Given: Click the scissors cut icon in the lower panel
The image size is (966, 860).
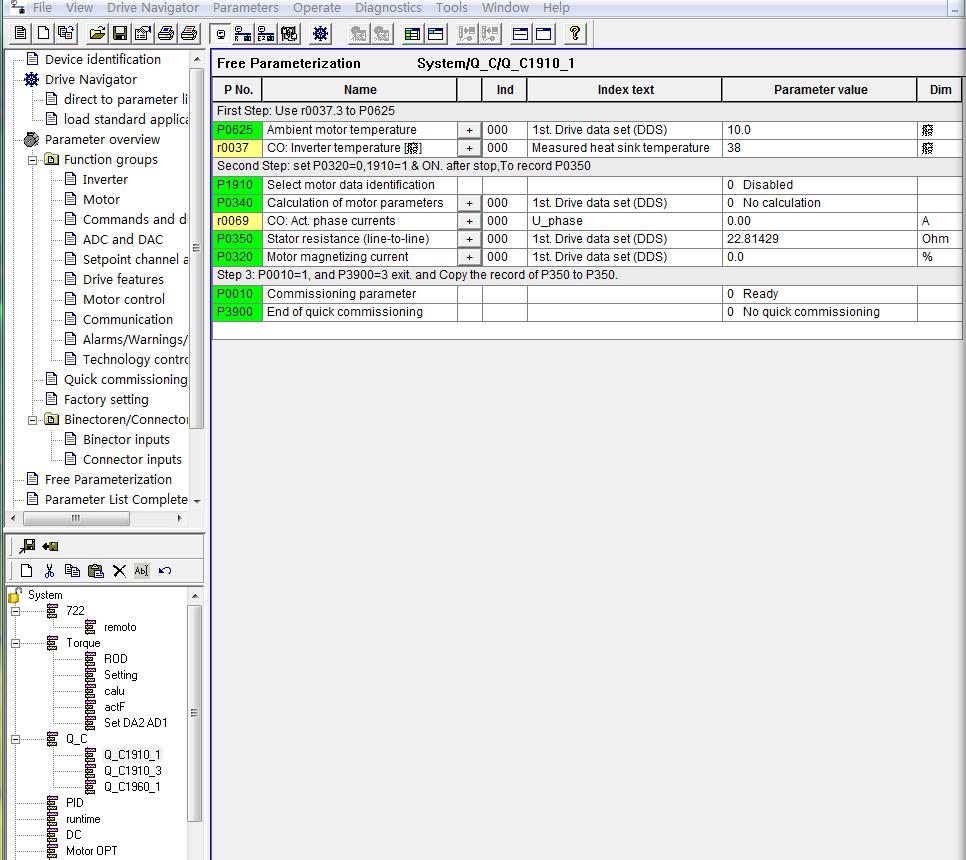Looking at the screenshot, I should pyautogui.click(x=49, y=571).
